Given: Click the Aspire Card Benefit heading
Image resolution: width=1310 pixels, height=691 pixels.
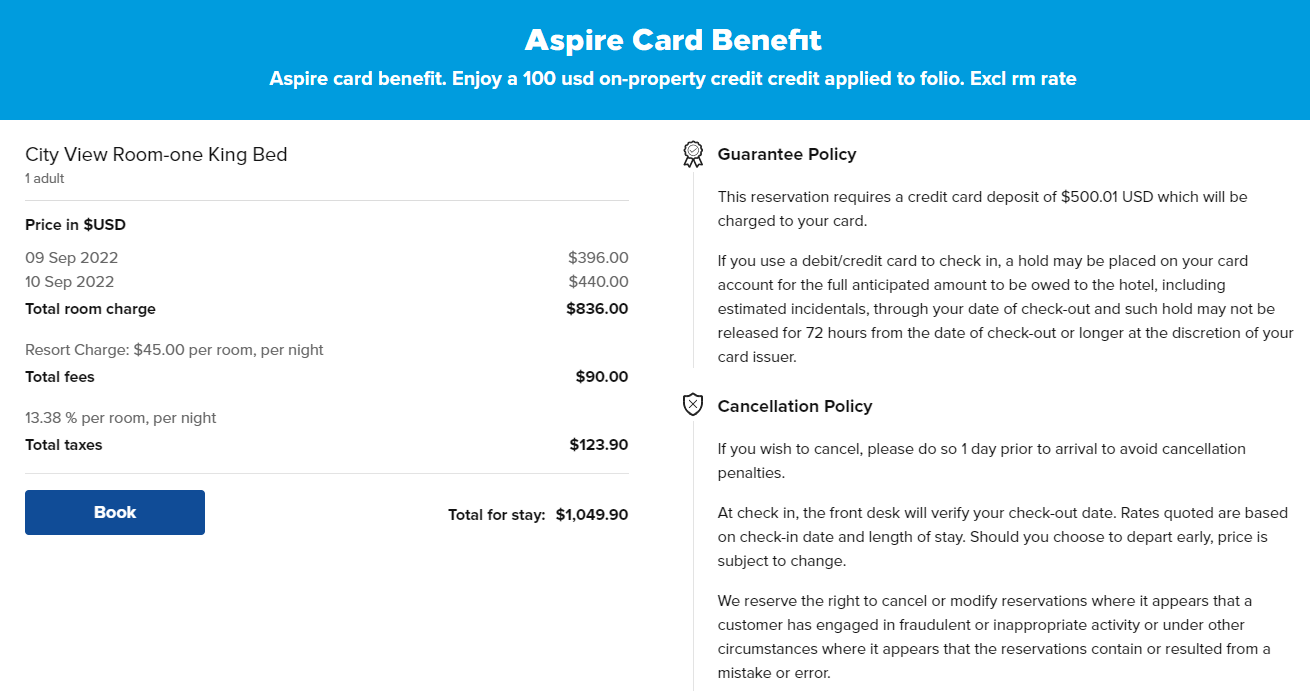Looking at the screenshot, I should 673,40.
